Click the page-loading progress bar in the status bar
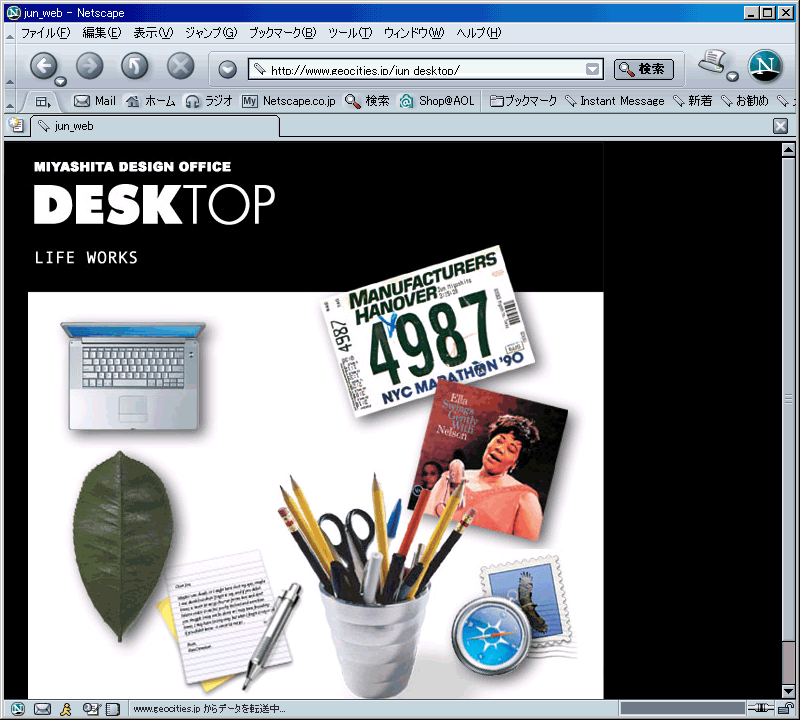Image resolution: width=800 pixels, height=720 pixels. [x=682, y=708]
